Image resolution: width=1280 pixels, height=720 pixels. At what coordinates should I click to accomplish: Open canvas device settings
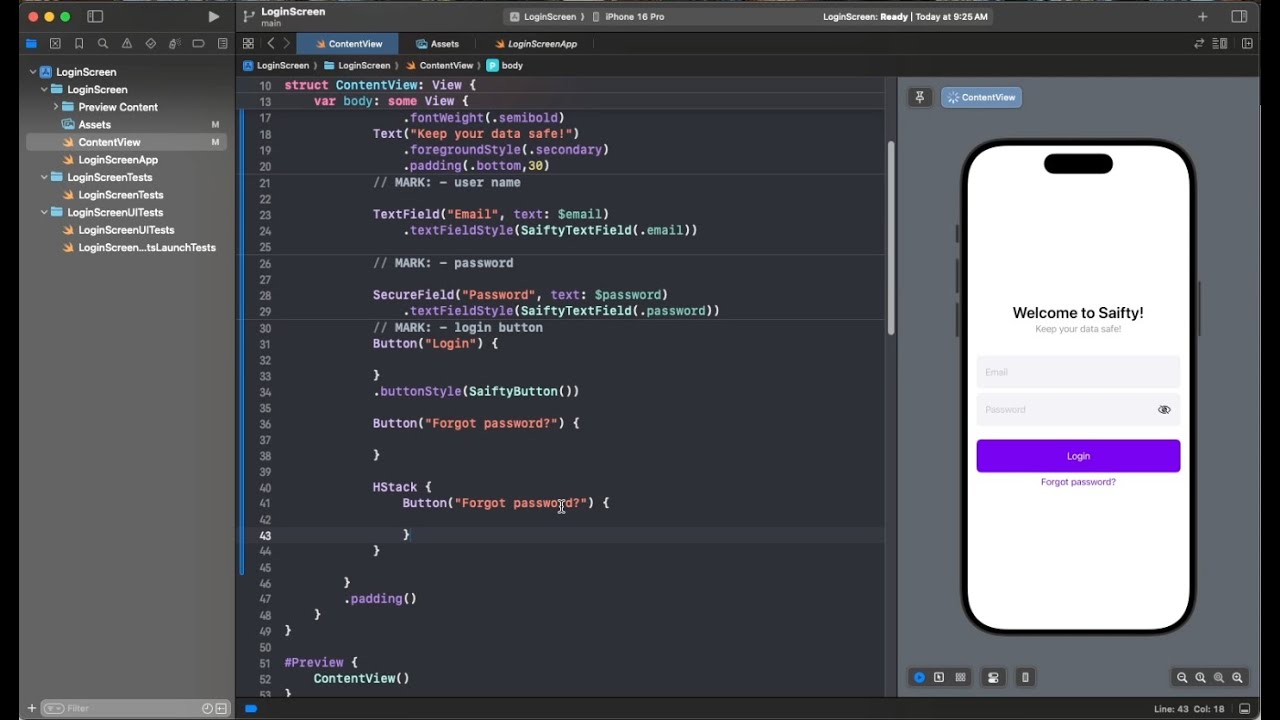[993, 677]
